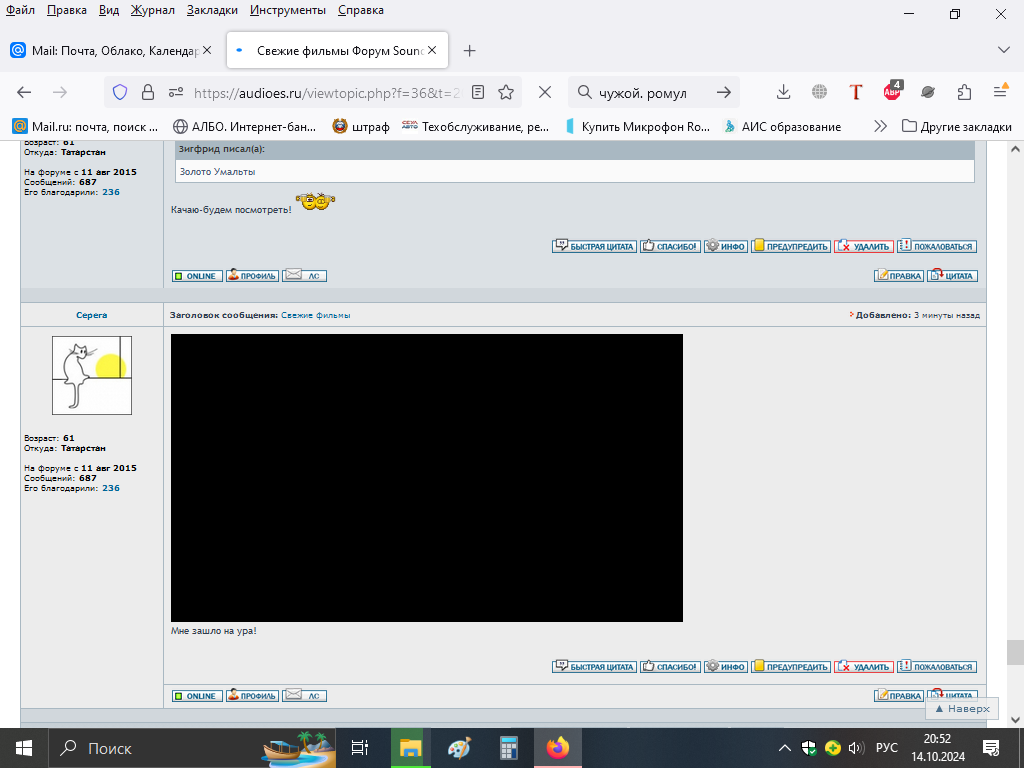Image resolution: width=1024 pixels, height=768 pixels.
Task: Open the Firefox hamburger application menu
Action: tap(1000, 92)
